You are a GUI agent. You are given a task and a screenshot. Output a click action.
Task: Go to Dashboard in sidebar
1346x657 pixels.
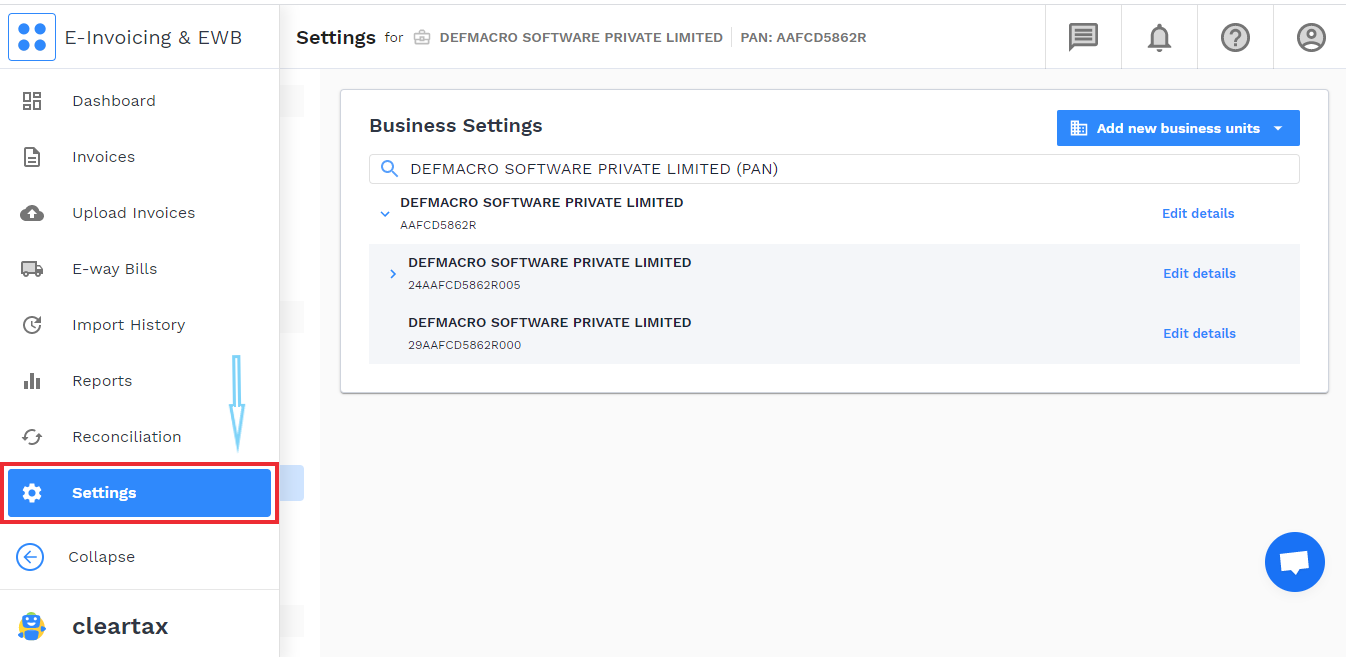[x=113, y=101]
